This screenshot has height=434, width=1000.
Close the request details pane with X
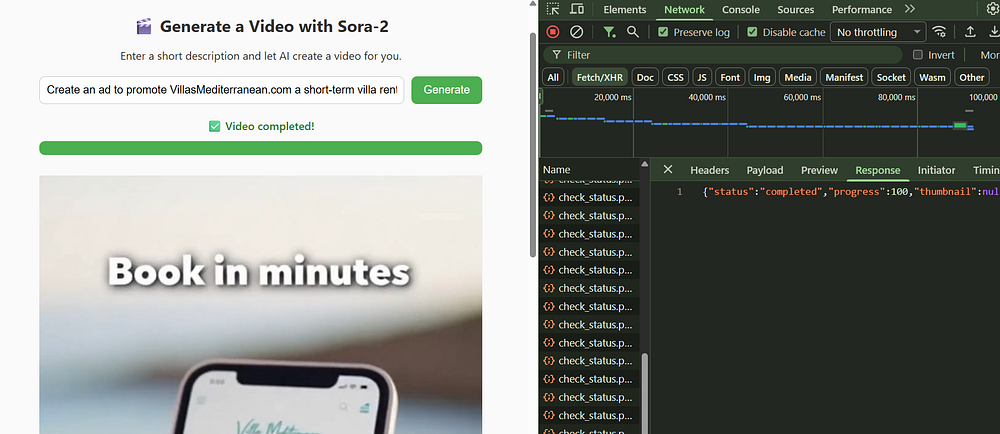(x=668, y=170)
